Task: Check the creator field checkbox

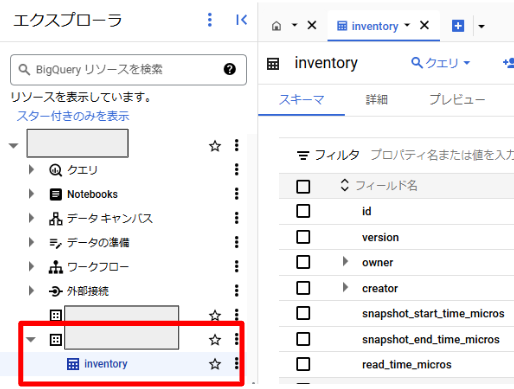Action: (x=303, y=288)
